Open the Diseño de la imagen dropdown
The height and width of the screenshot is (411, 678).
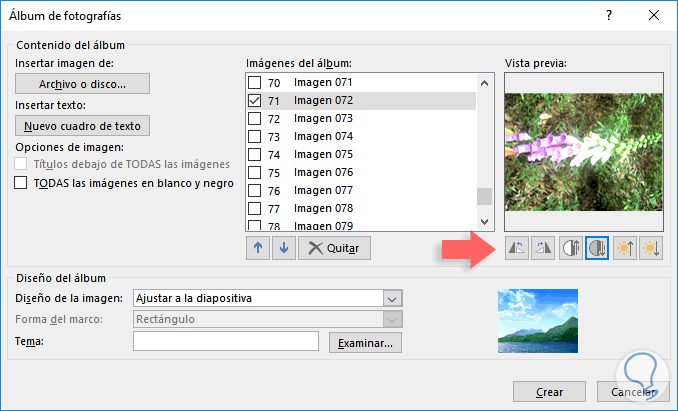(x=392, y=298)
